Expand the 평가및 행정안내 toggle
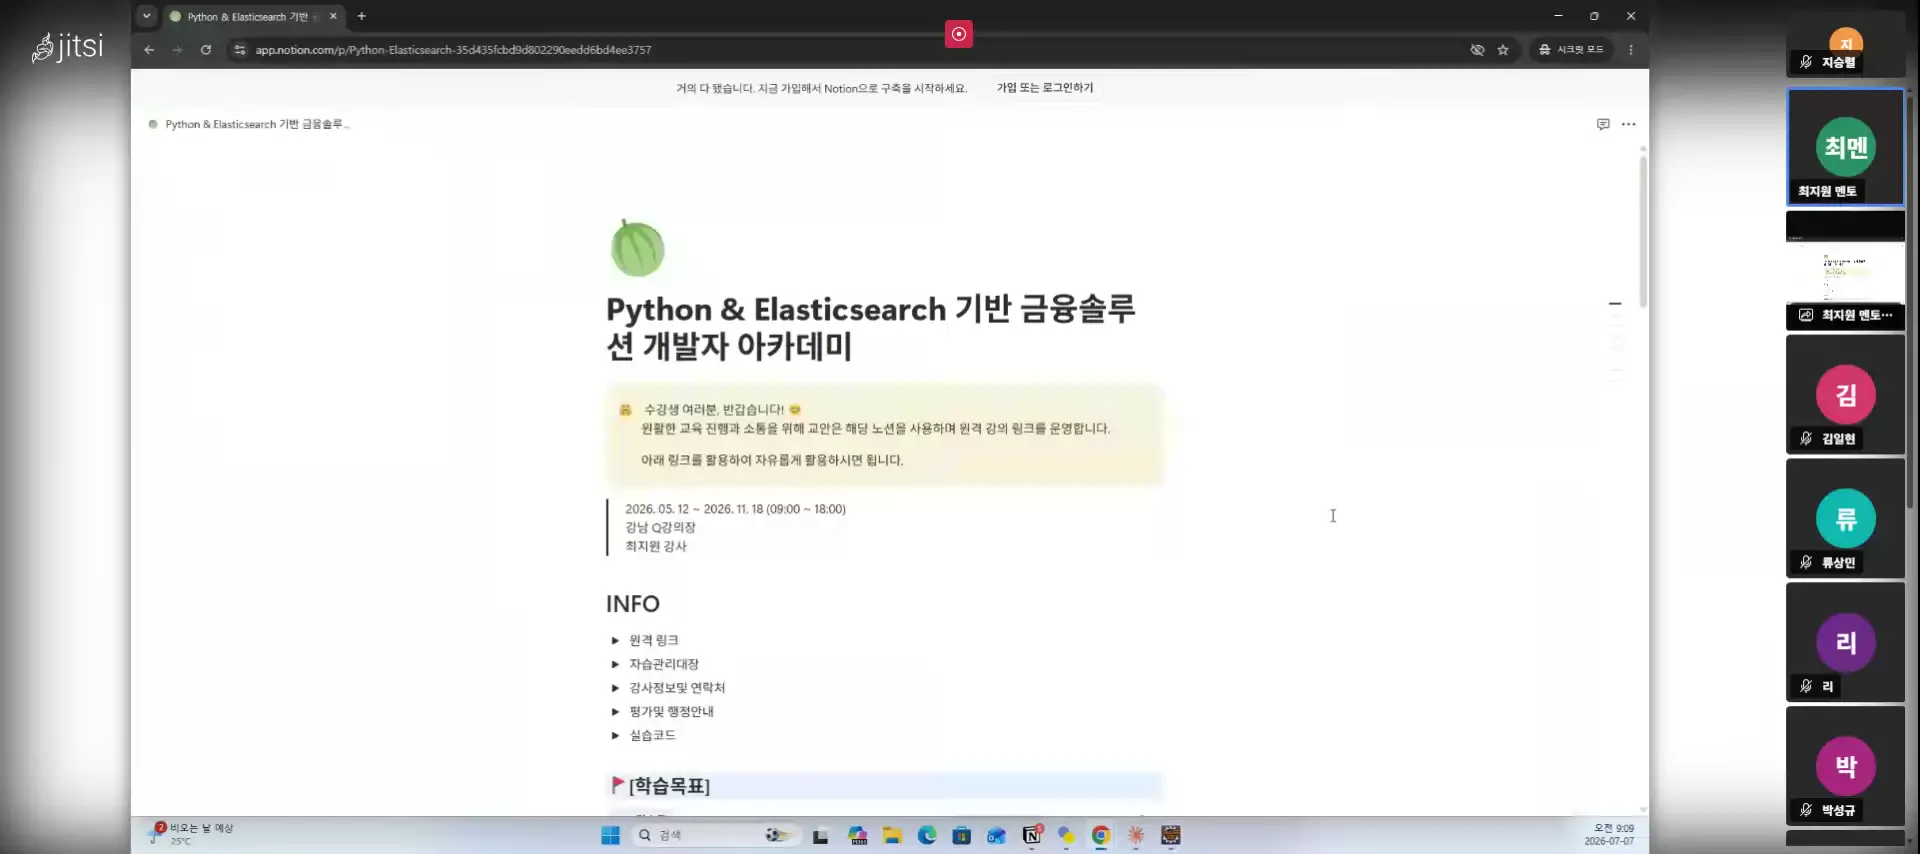The width and height of the screenshot is (1920, 854). click(x=615, y=712)
